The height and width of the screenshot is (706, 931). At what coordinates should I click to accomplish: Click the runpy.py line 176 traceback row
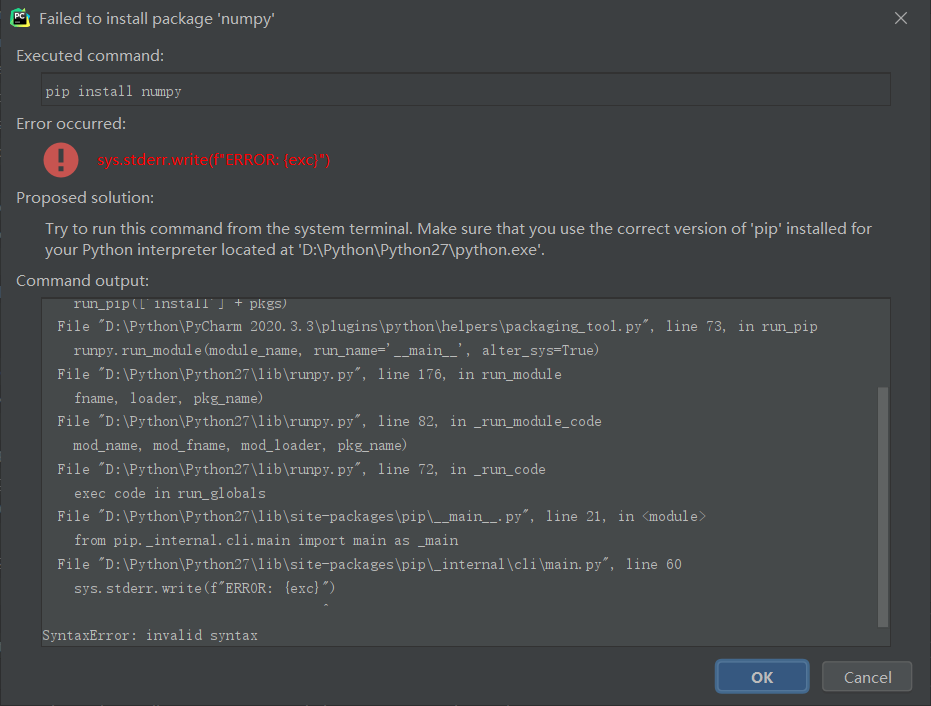[x=309, y=374]
